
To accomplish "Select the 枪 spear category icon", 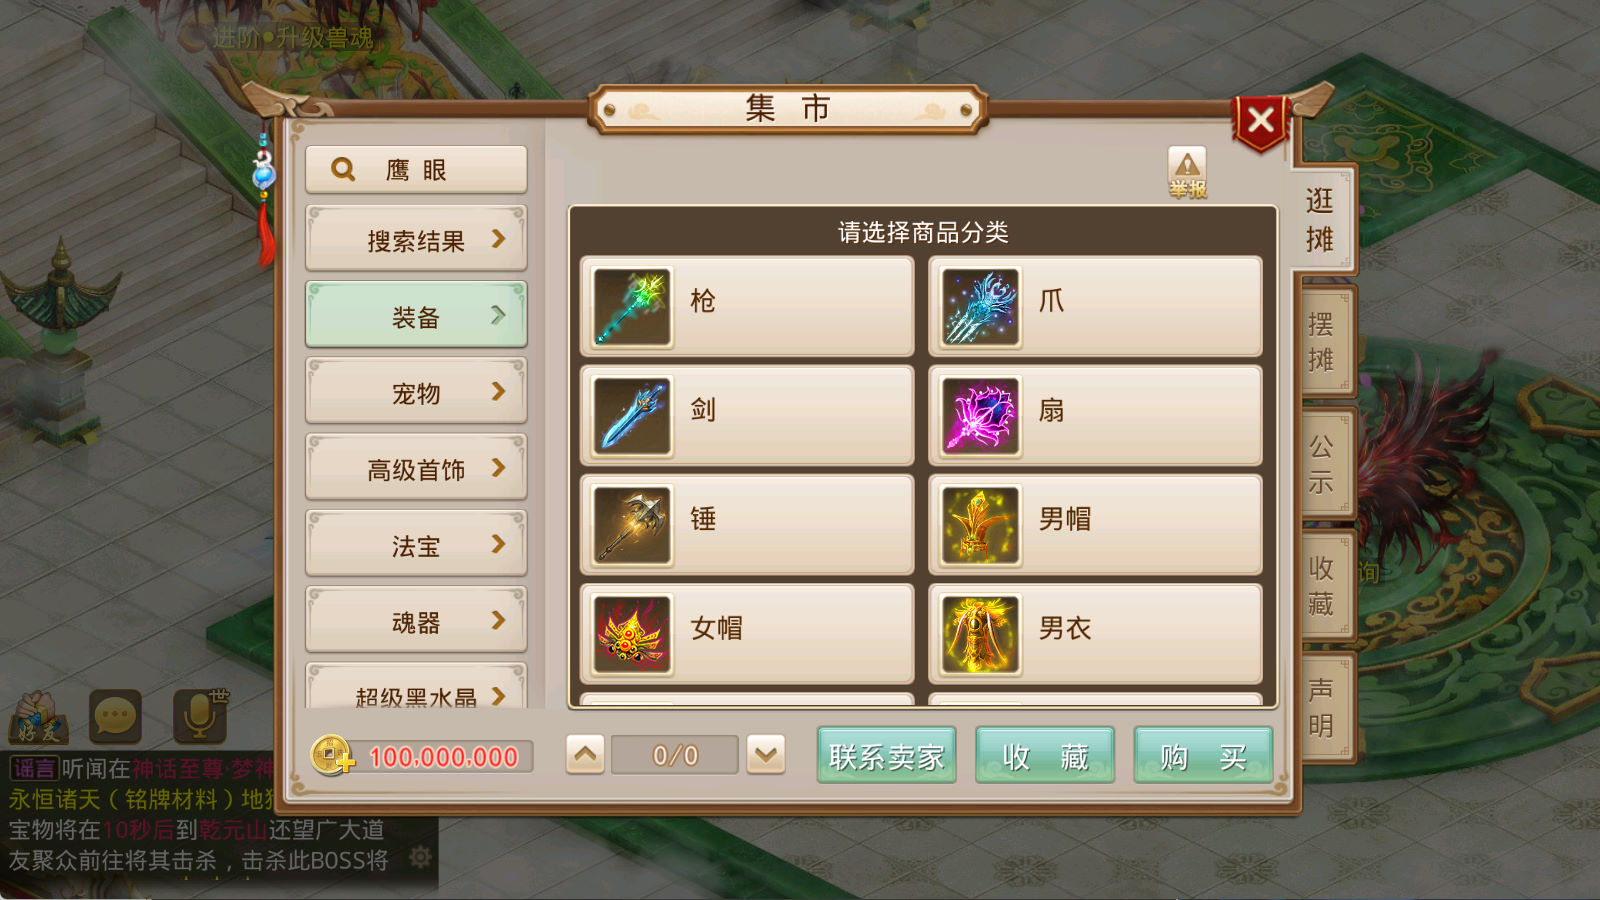I will 632,307.
